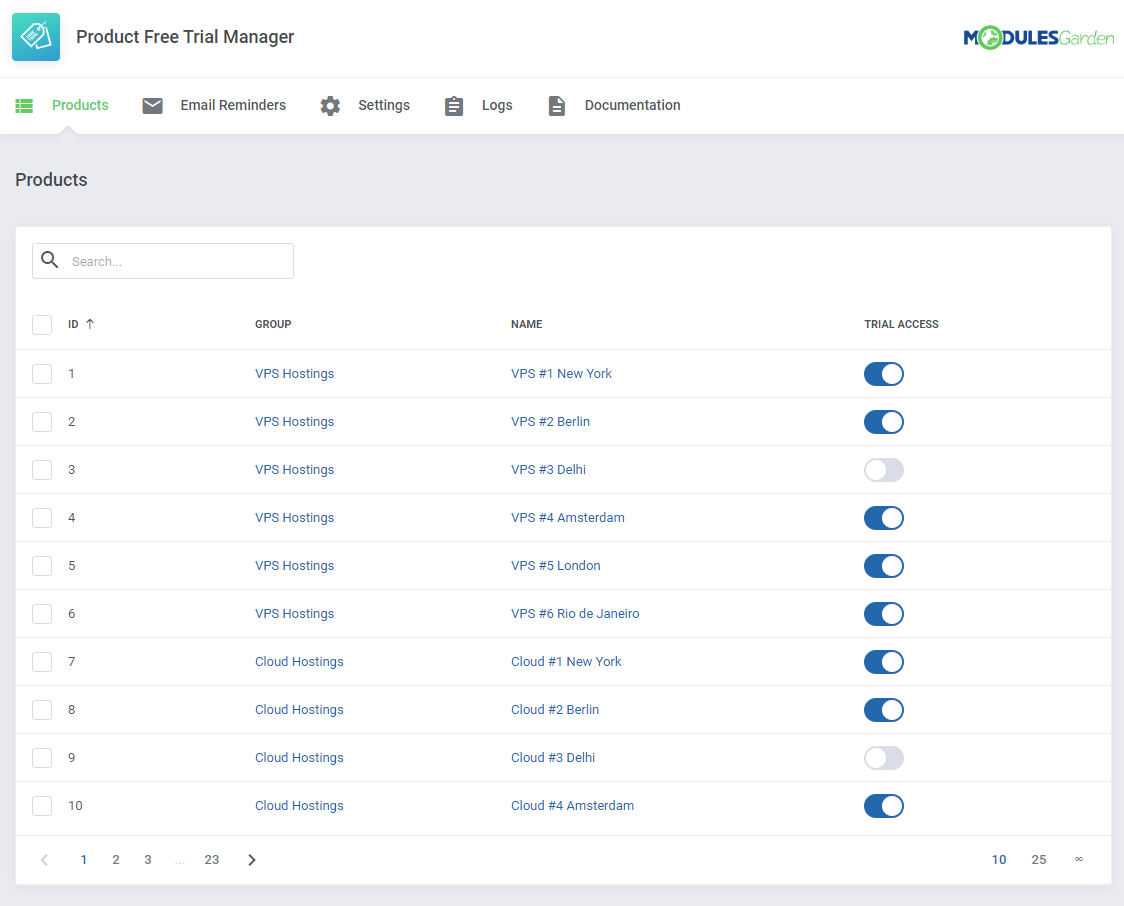
Task: Sort table by GROUP column header
Action: pyautogui.click(x=273, y=324)
